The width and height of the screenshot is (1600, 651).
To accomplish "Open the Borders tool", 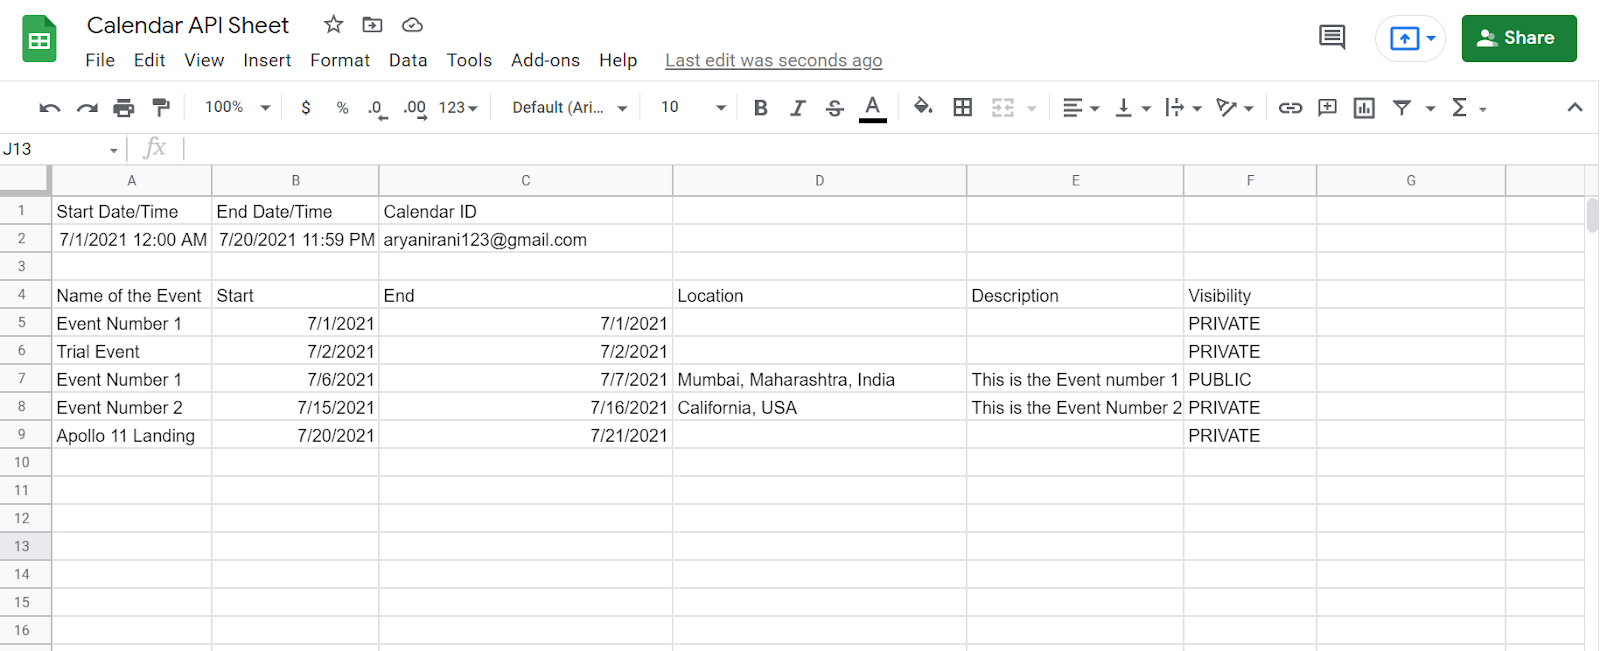I will coord(963,108).
